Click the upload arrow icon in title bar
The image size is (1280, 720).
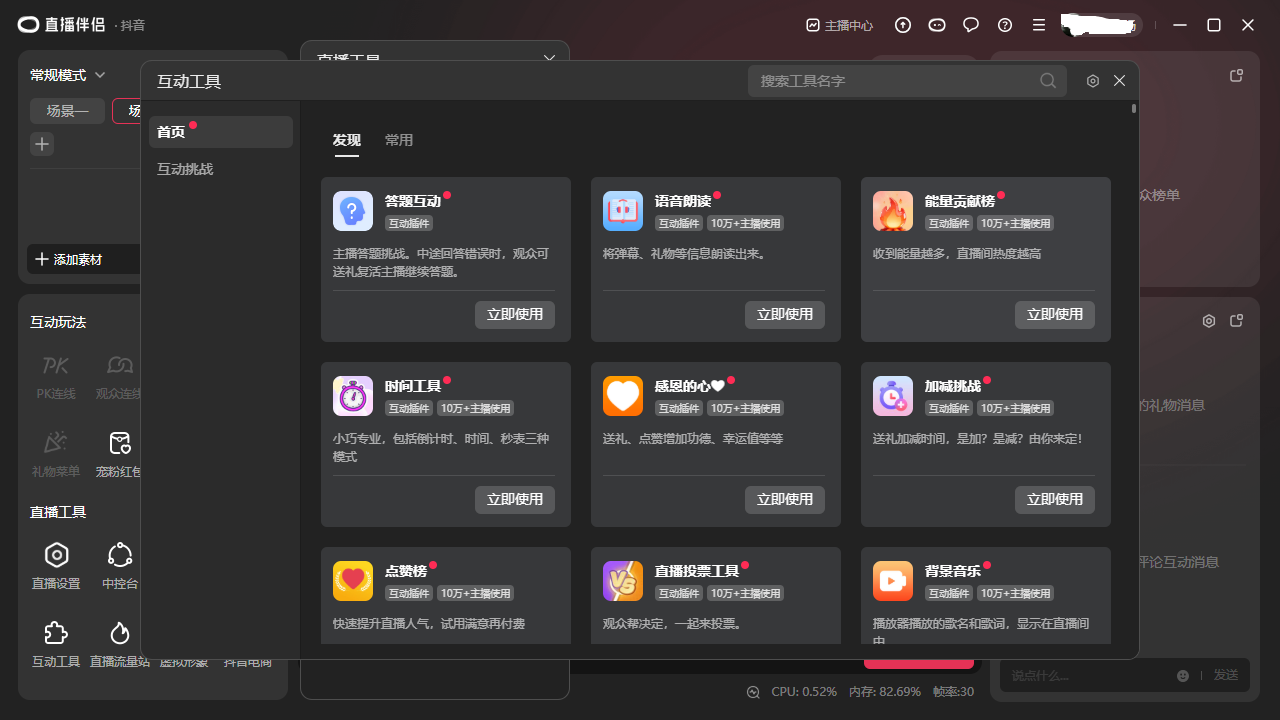[903, 25]
